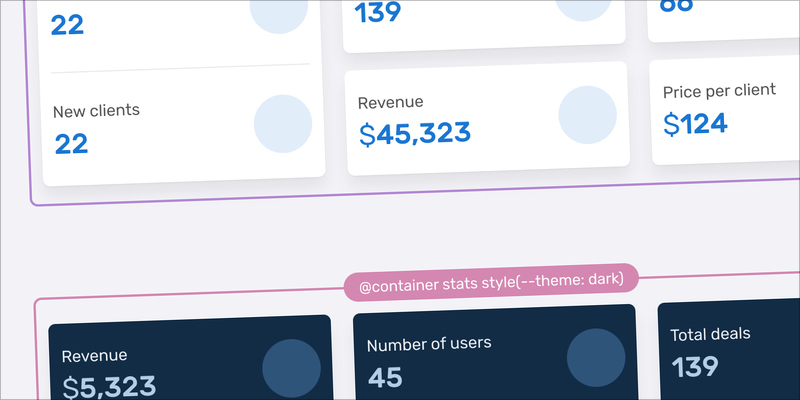Click the 22 value below New clients

[71, 144]
